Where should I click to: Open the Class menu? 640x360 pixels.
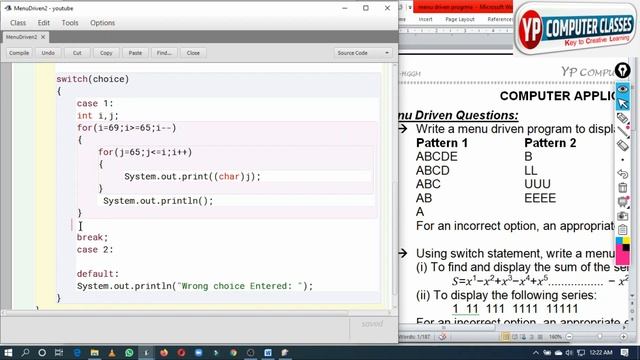coord(18,23)
